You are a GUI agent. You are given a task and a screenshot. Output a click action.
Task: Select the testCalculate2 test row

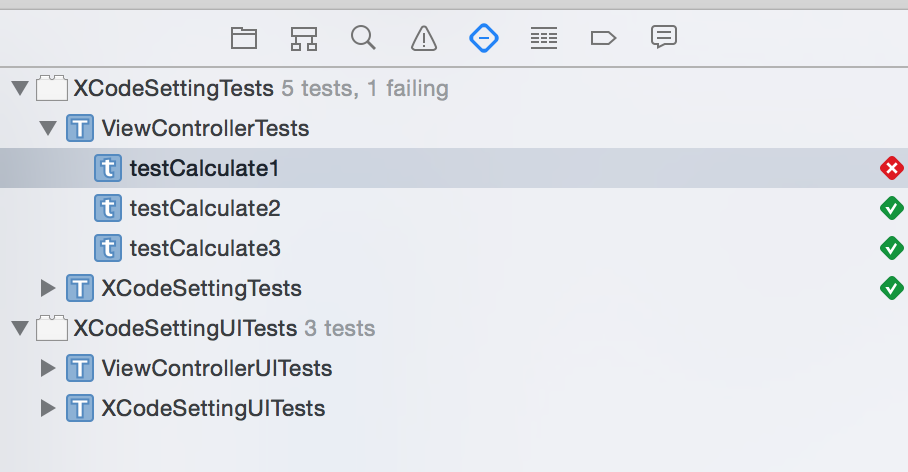tap(205, 209)
